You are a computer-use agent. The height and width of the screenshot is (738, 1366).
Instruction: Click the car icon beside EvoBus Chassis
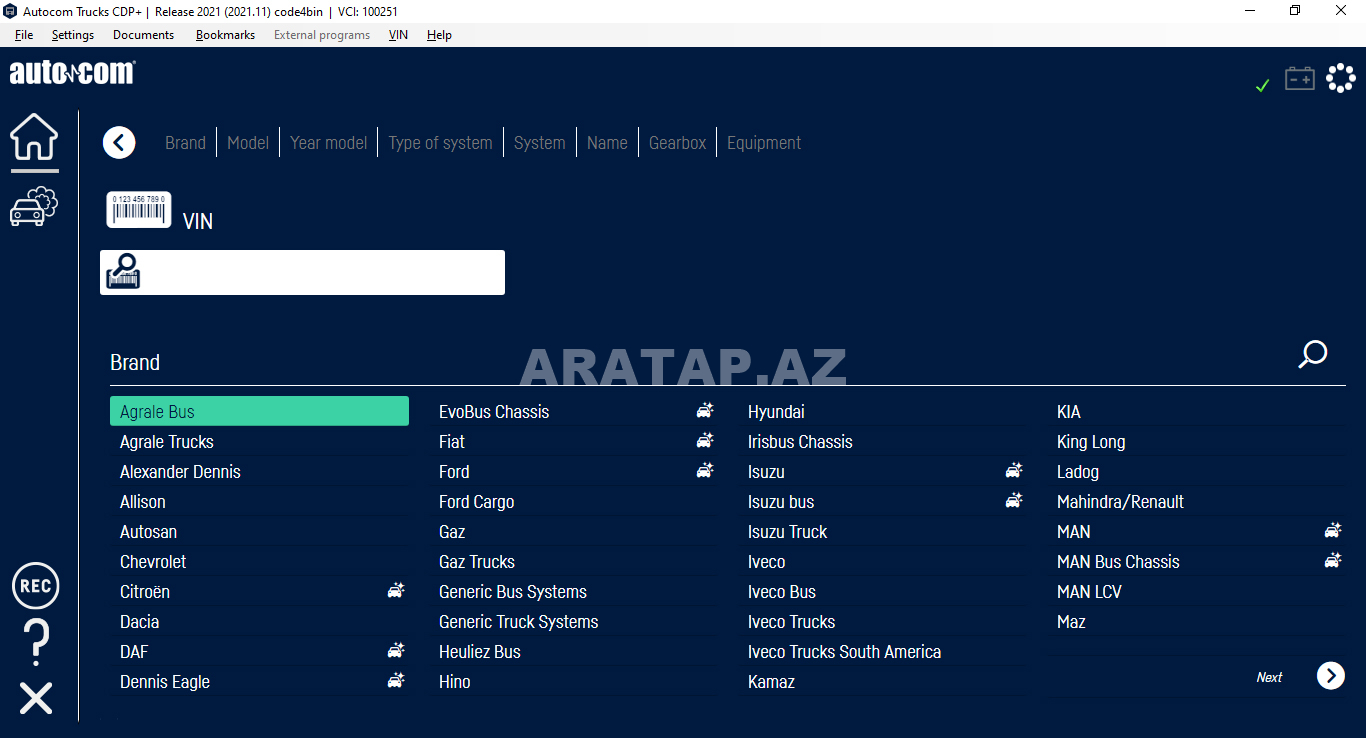pyautogui.click(x=705, y=410)
